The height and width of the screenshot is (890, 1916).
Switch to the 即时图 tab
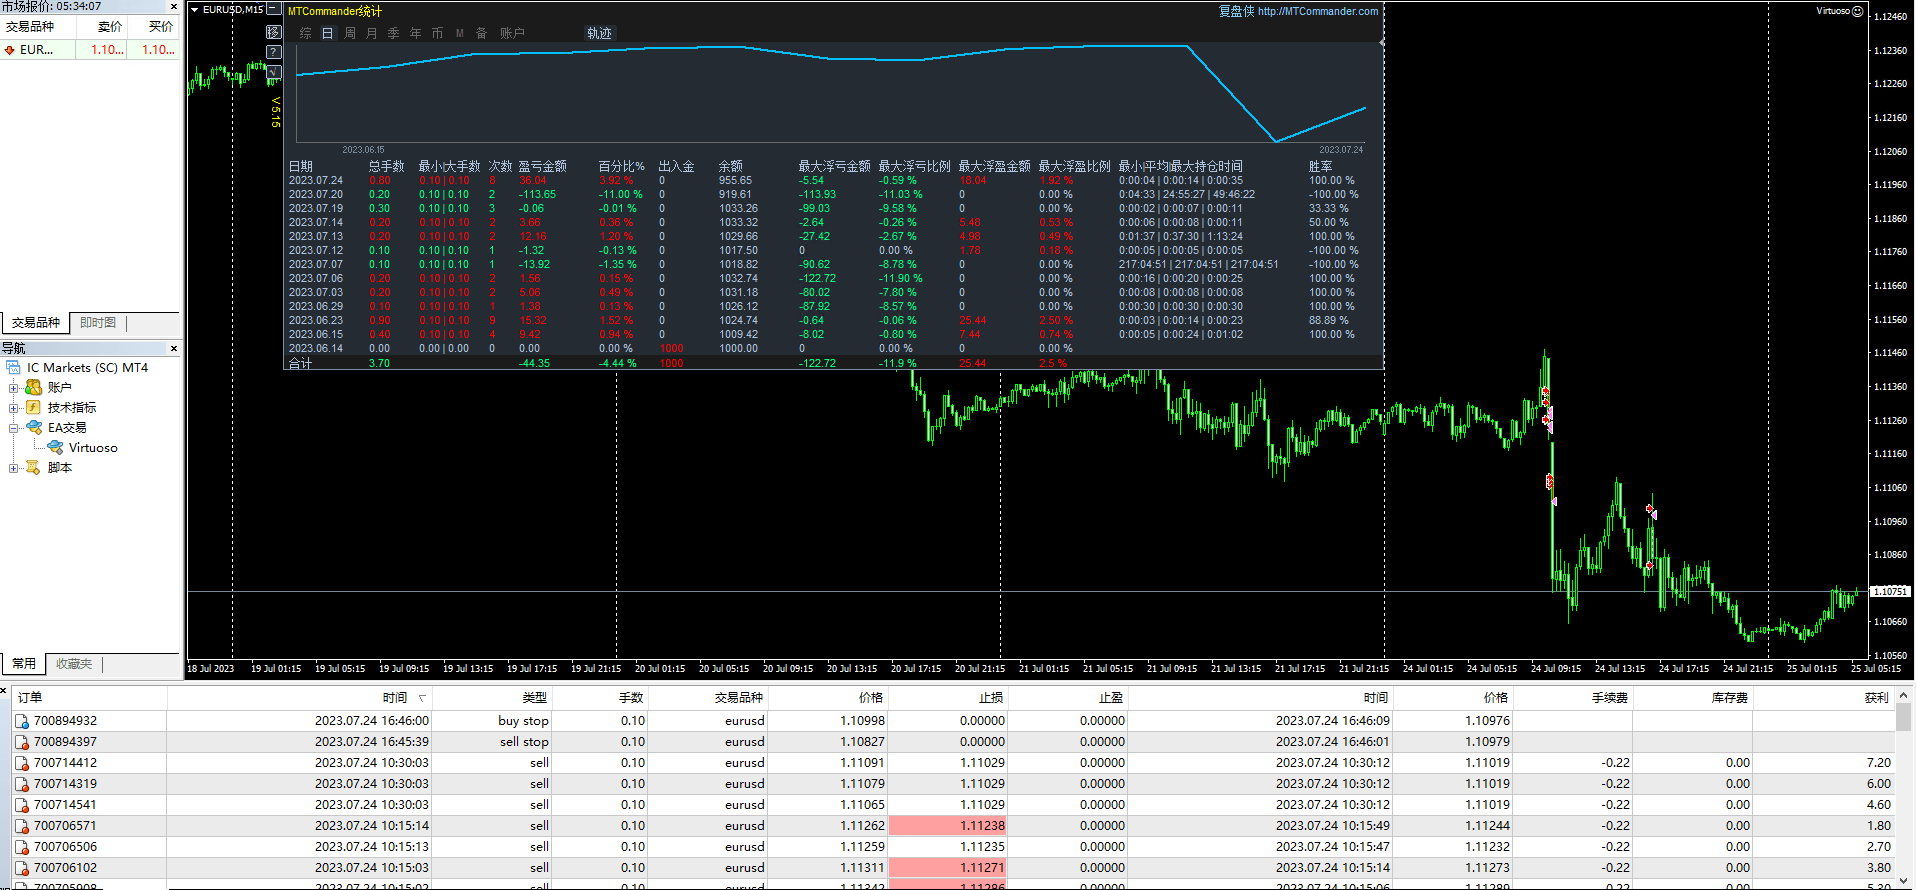coord(98,323)
